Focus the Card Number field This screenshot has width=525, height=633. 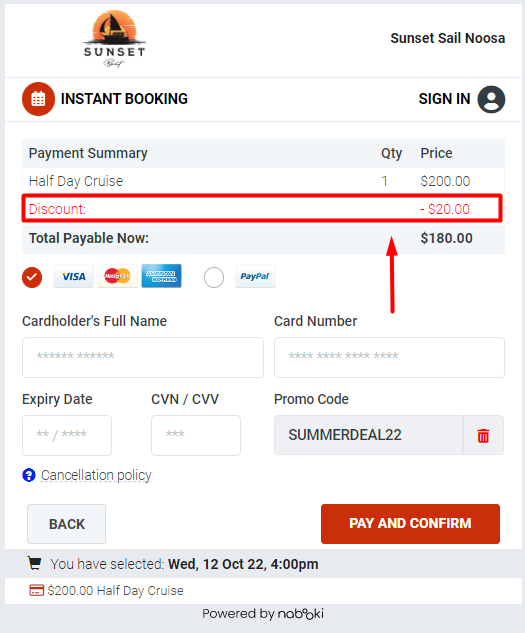(389, 358)
